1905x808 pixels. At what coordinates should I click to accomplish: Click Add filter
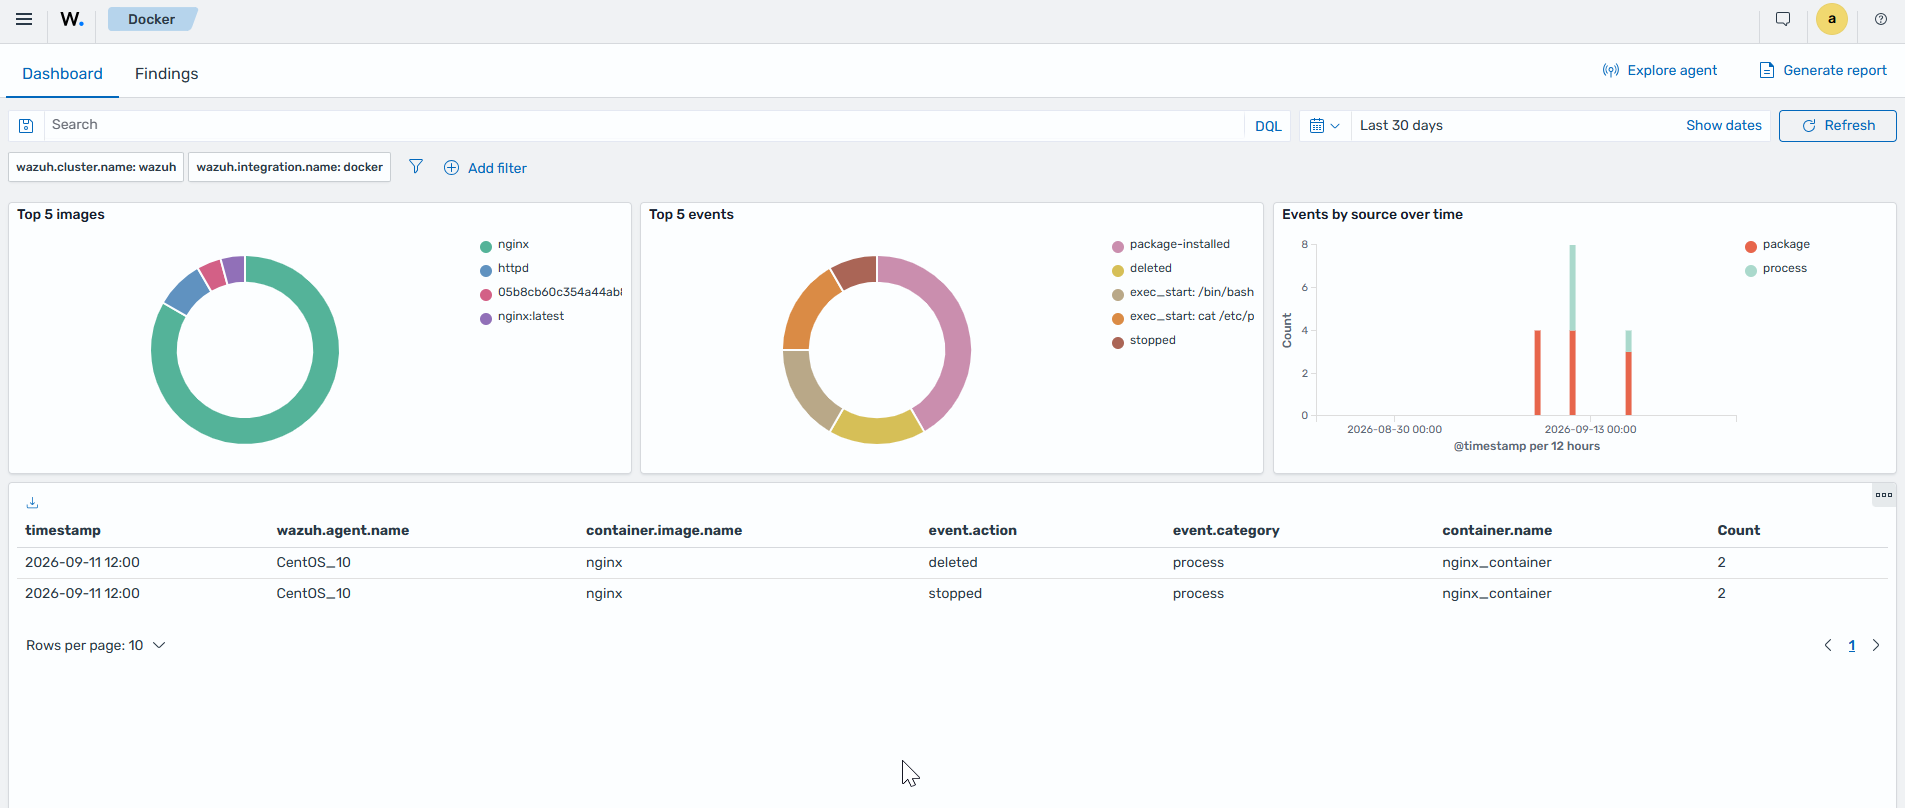click(x=485, y=168)
